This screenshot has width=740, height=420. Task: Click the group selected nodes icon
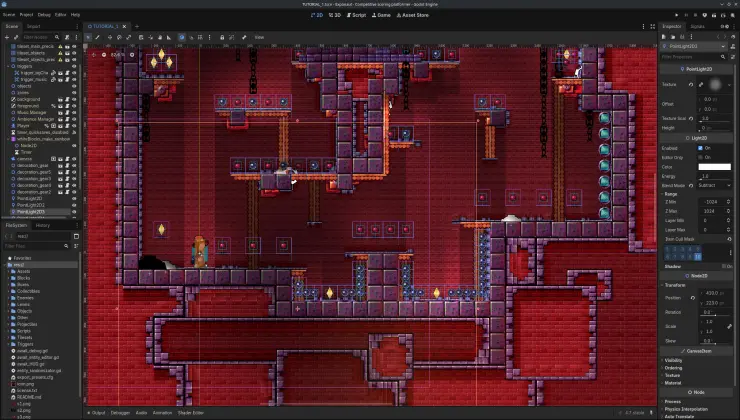(x=231, y=37)
